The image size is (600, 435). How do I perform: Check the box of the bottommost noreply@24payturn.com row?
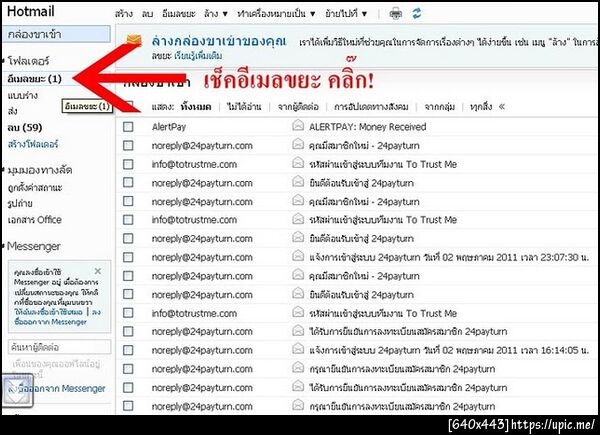128,406
